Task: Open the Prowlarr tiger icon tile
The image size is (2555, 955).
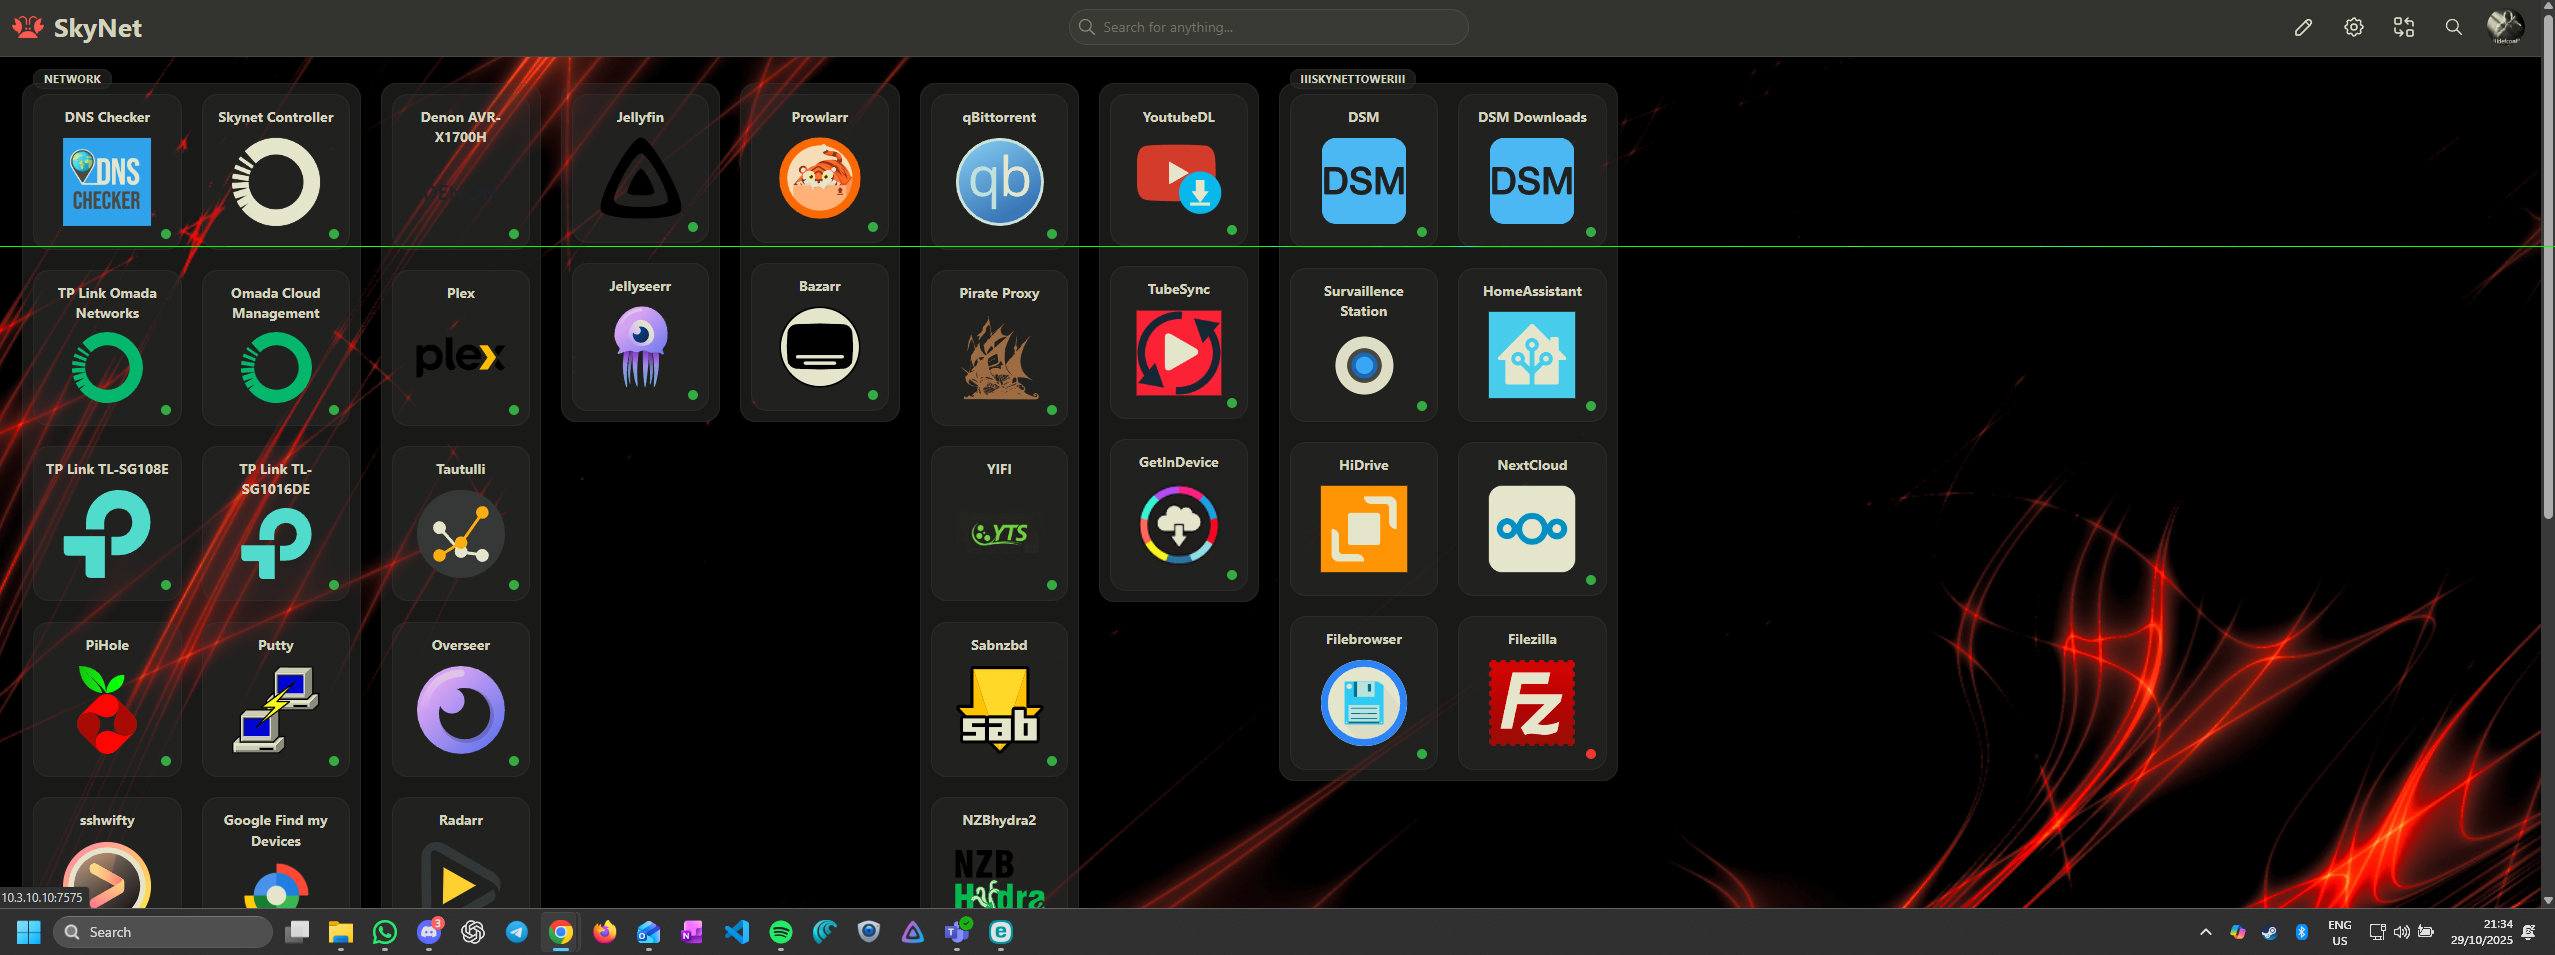Action: click(820, 167)
